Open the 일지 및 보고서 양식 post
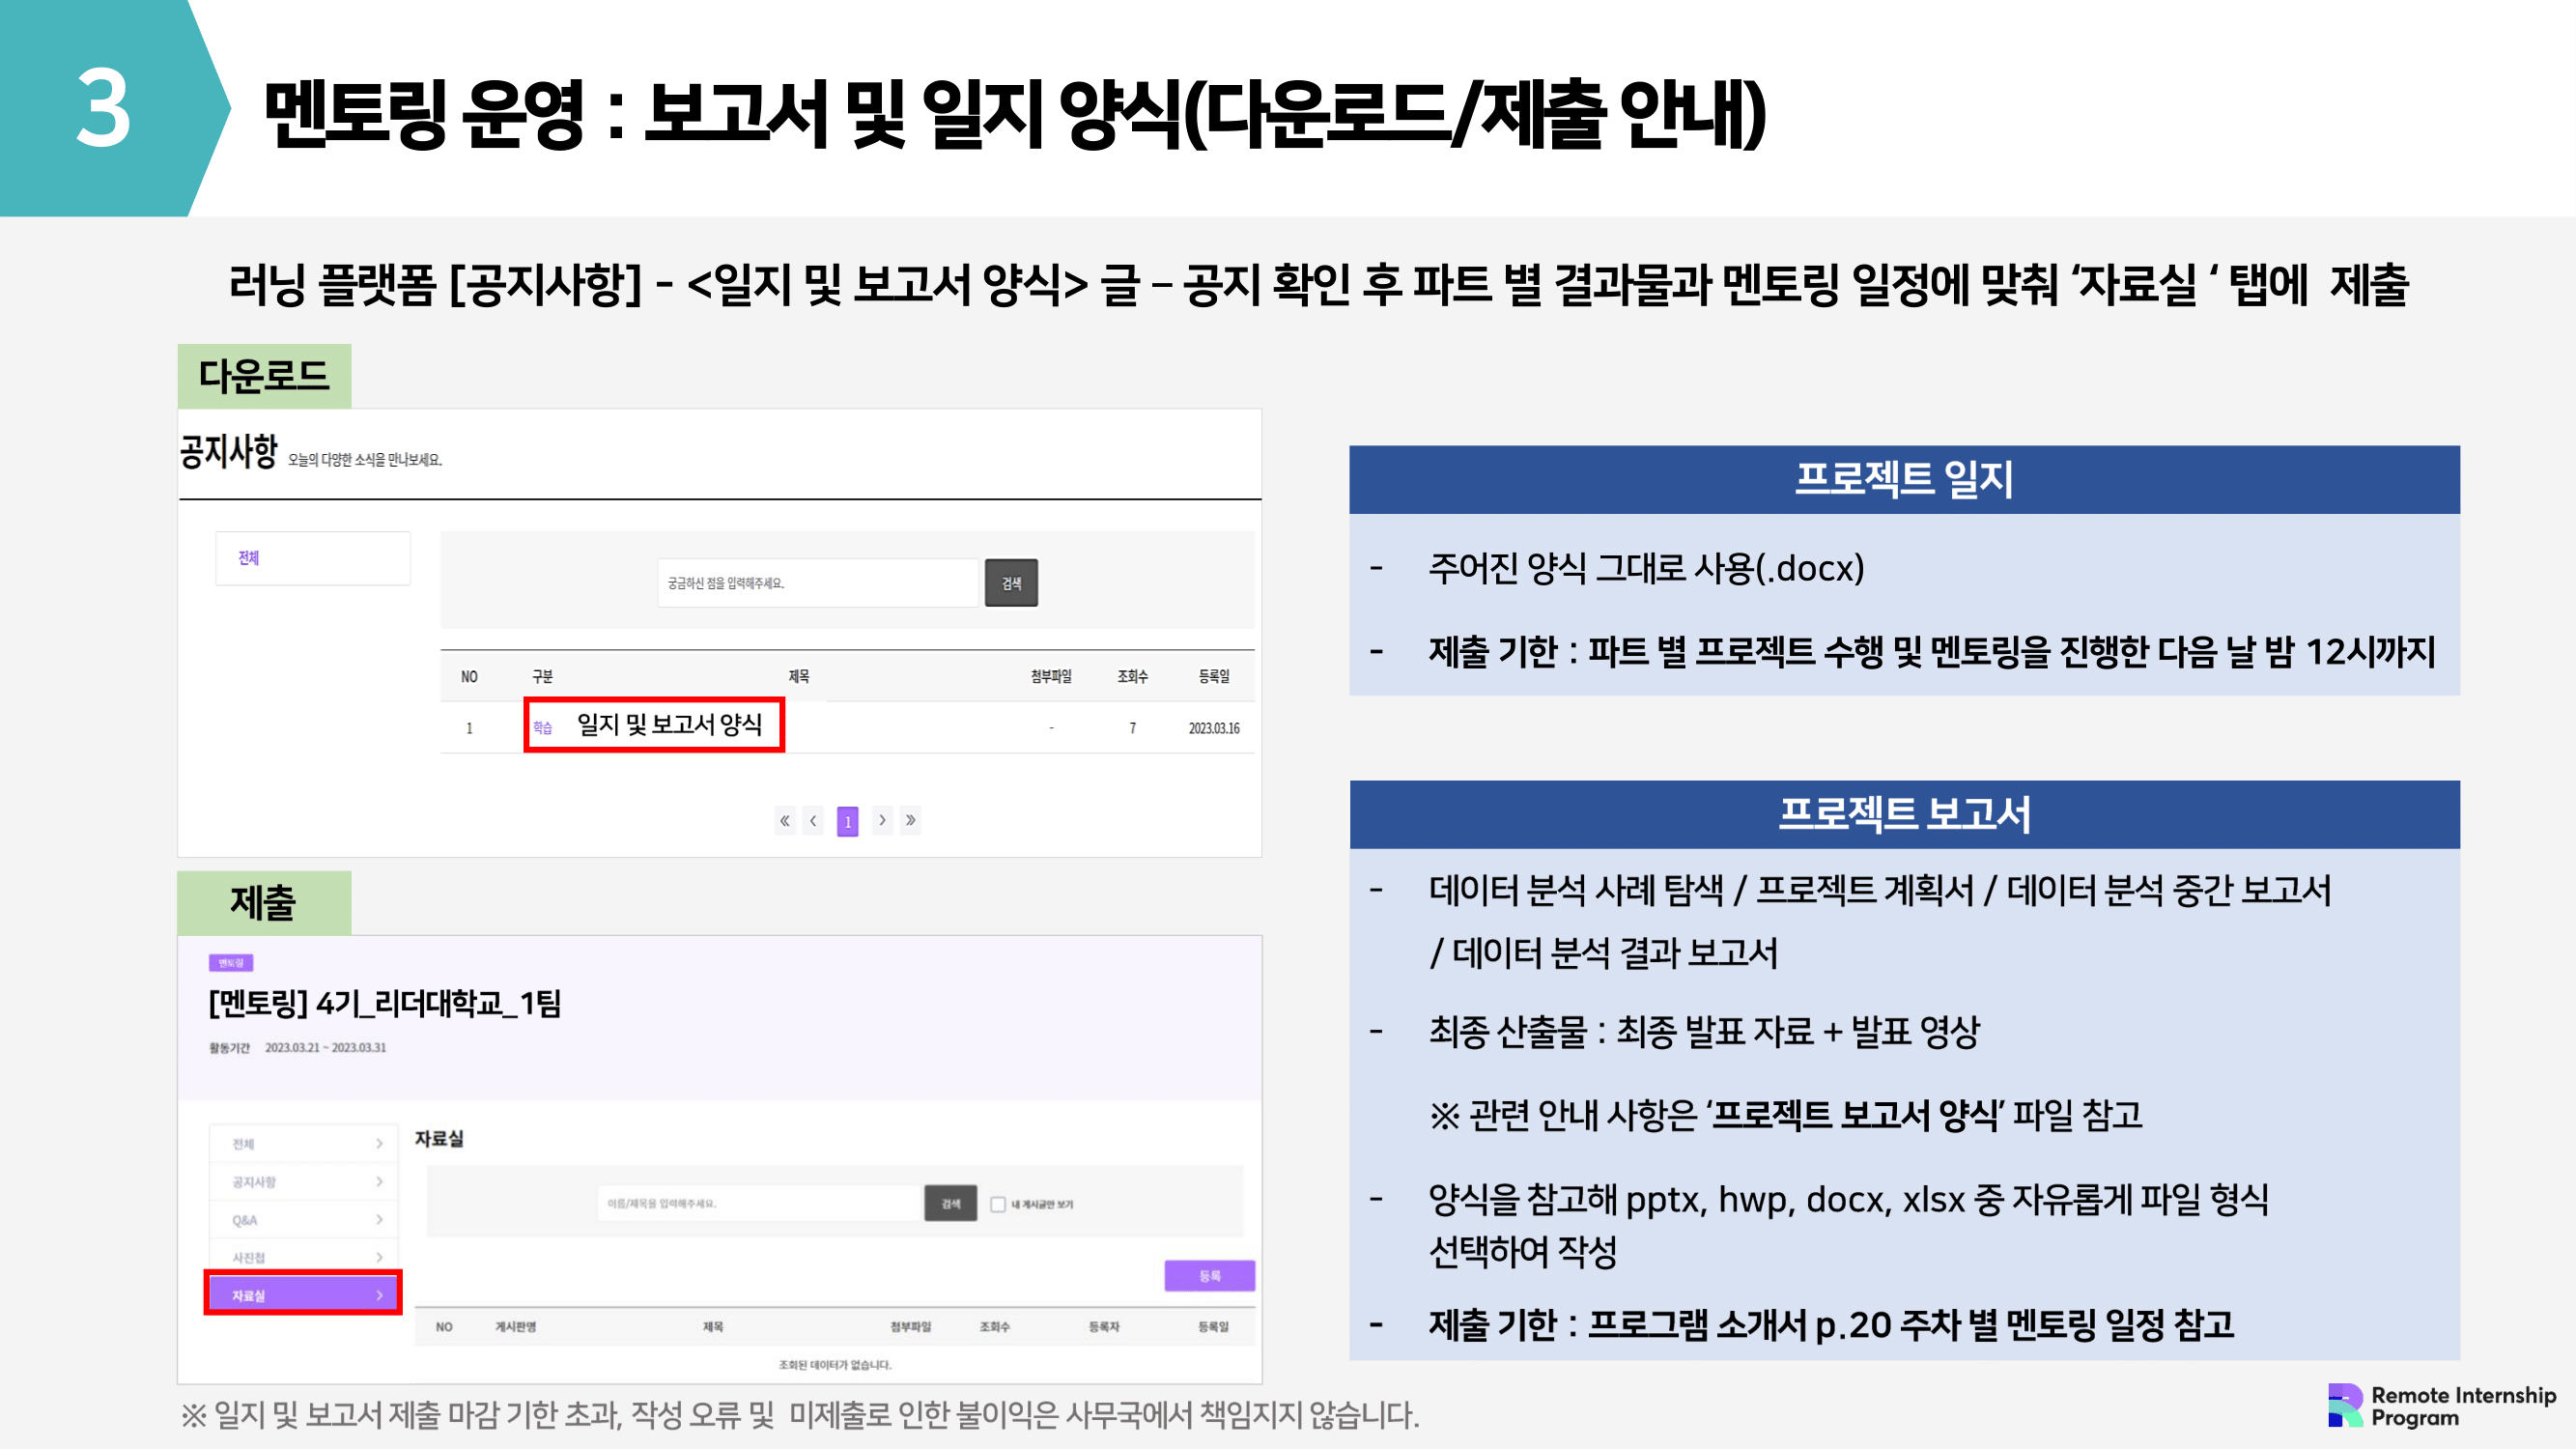2576x1449 pixels. coord(669,725)
